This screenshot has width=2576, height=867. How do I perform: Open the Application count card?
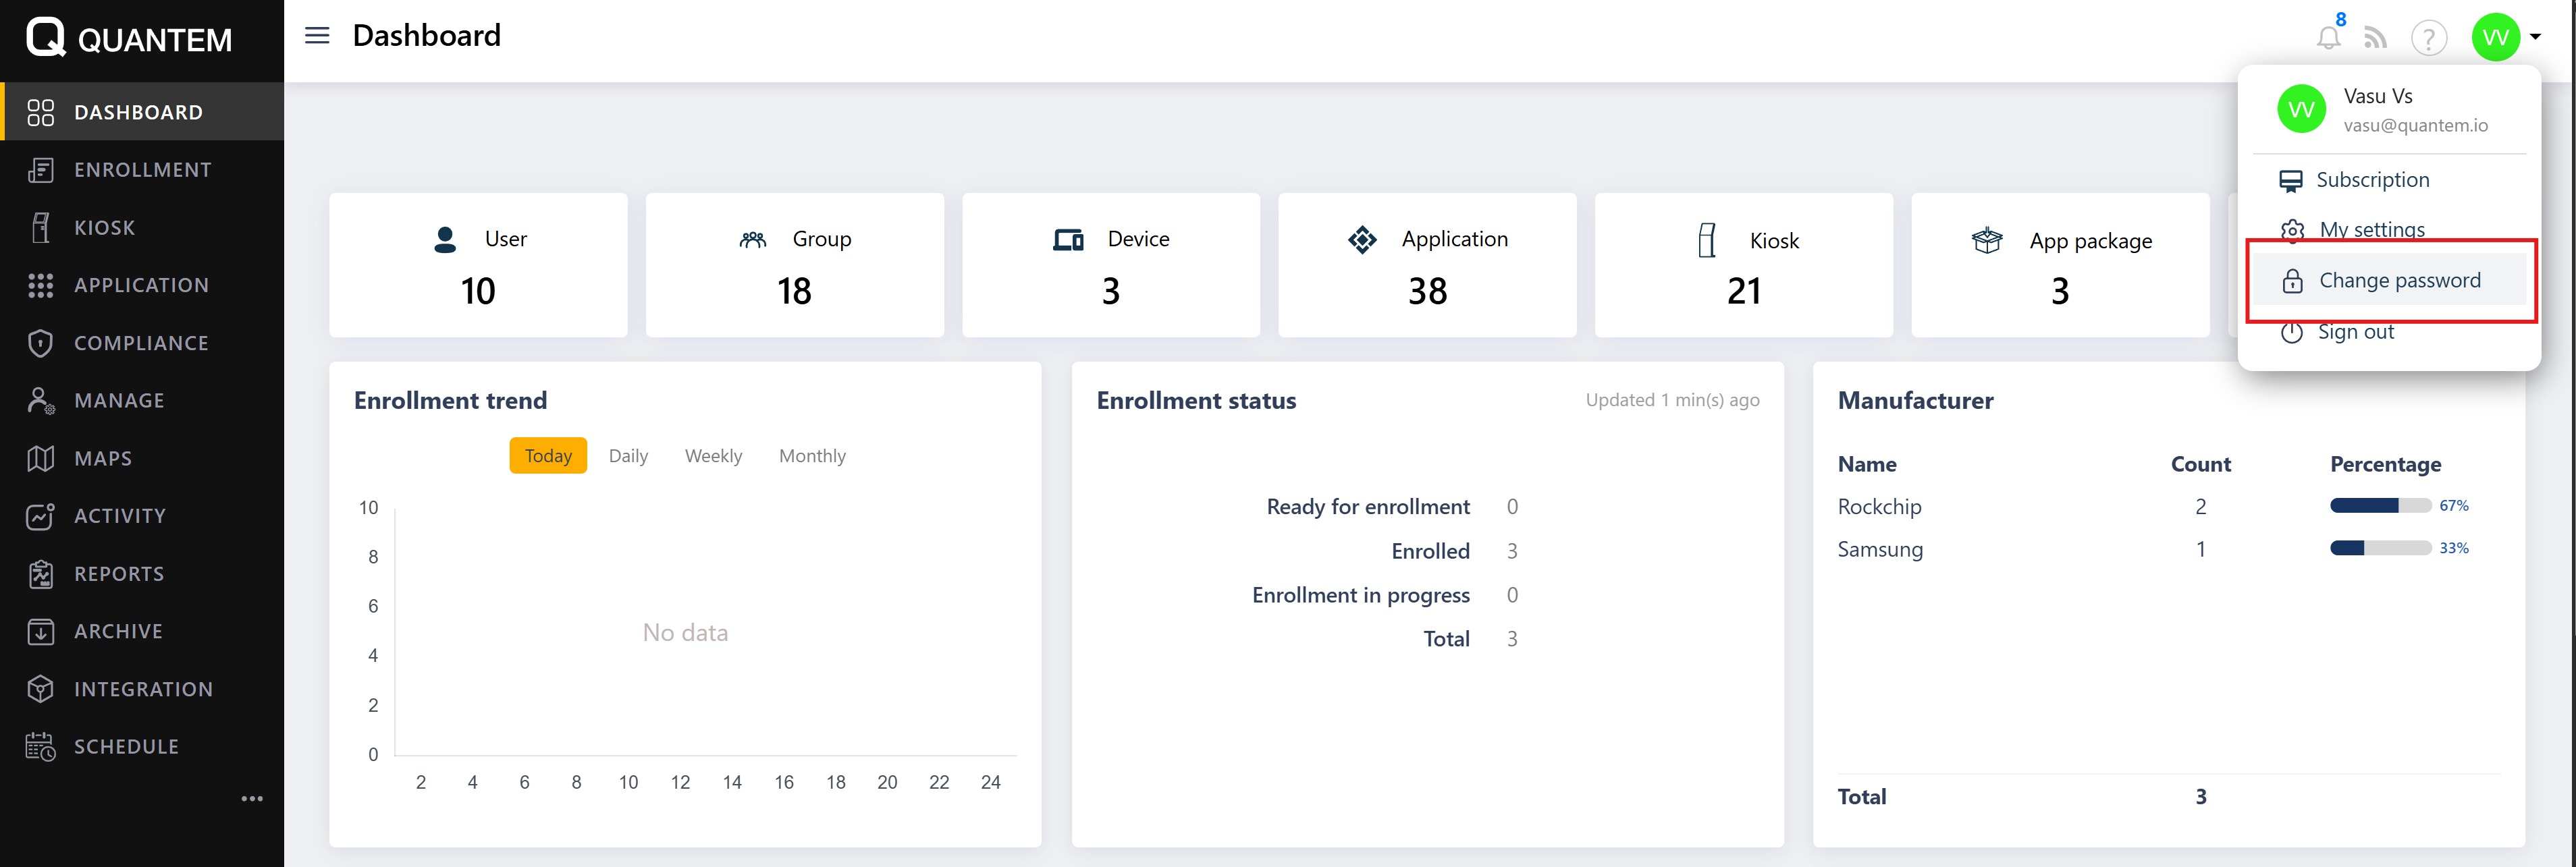(1426, 265)
